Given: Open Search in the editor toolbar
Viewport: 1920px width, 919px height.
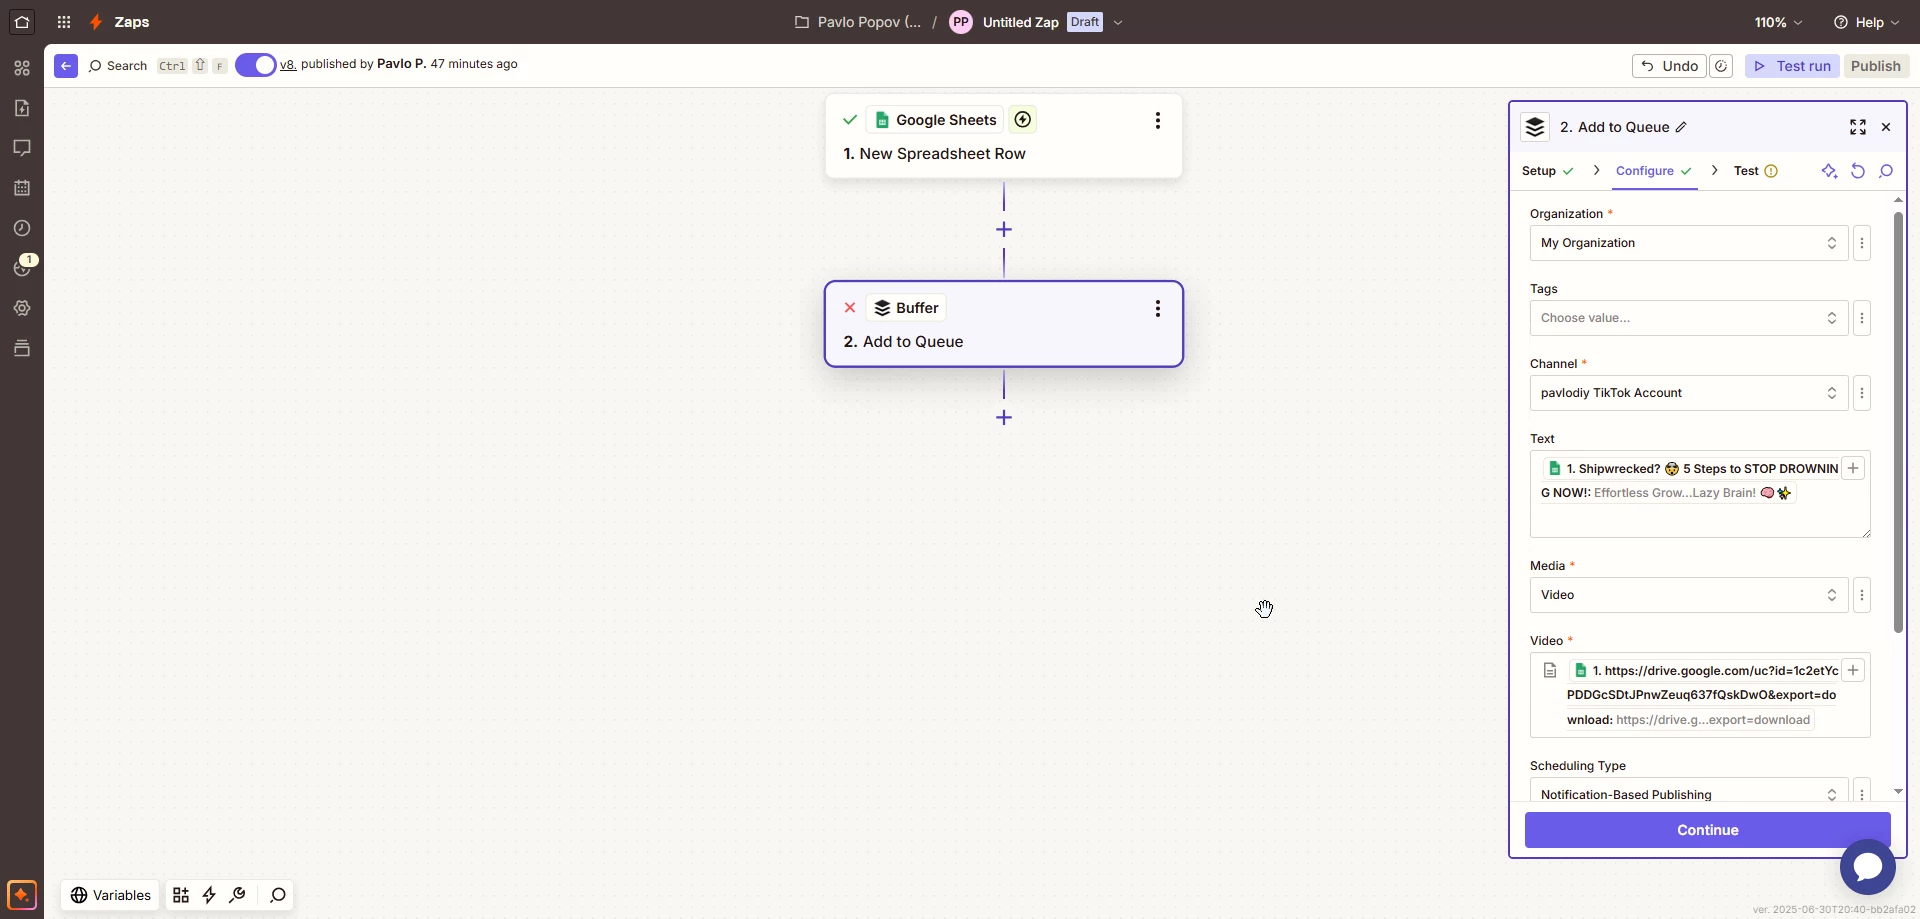Looking at the screenshot, I should (x=118, y=66).
